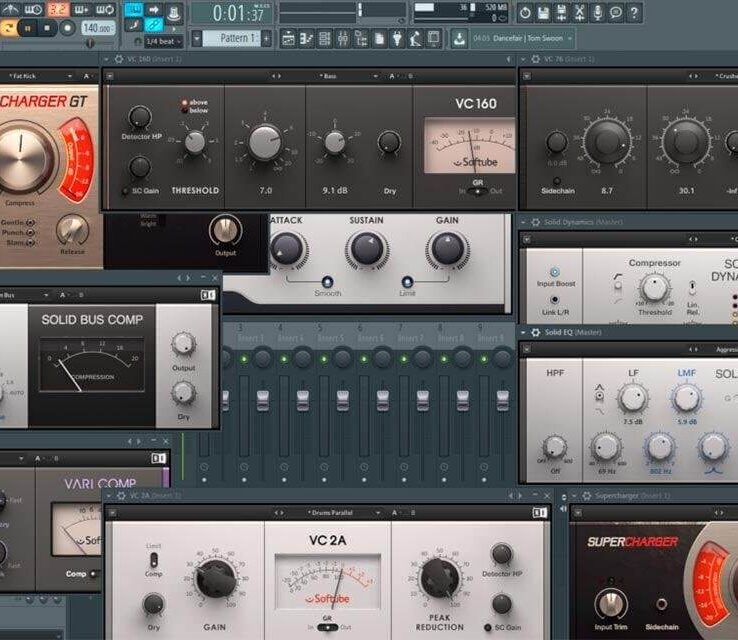Image resolution: width=738 pixels, height=640 pixels.
Task: Open VC 160 Bass preset dropdown
Action: [x=375, y=76]
